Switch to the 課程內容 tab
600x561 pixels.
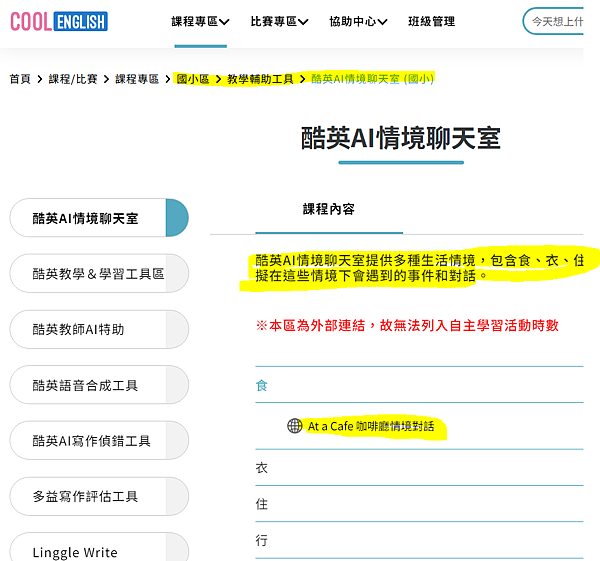(329, 209)
